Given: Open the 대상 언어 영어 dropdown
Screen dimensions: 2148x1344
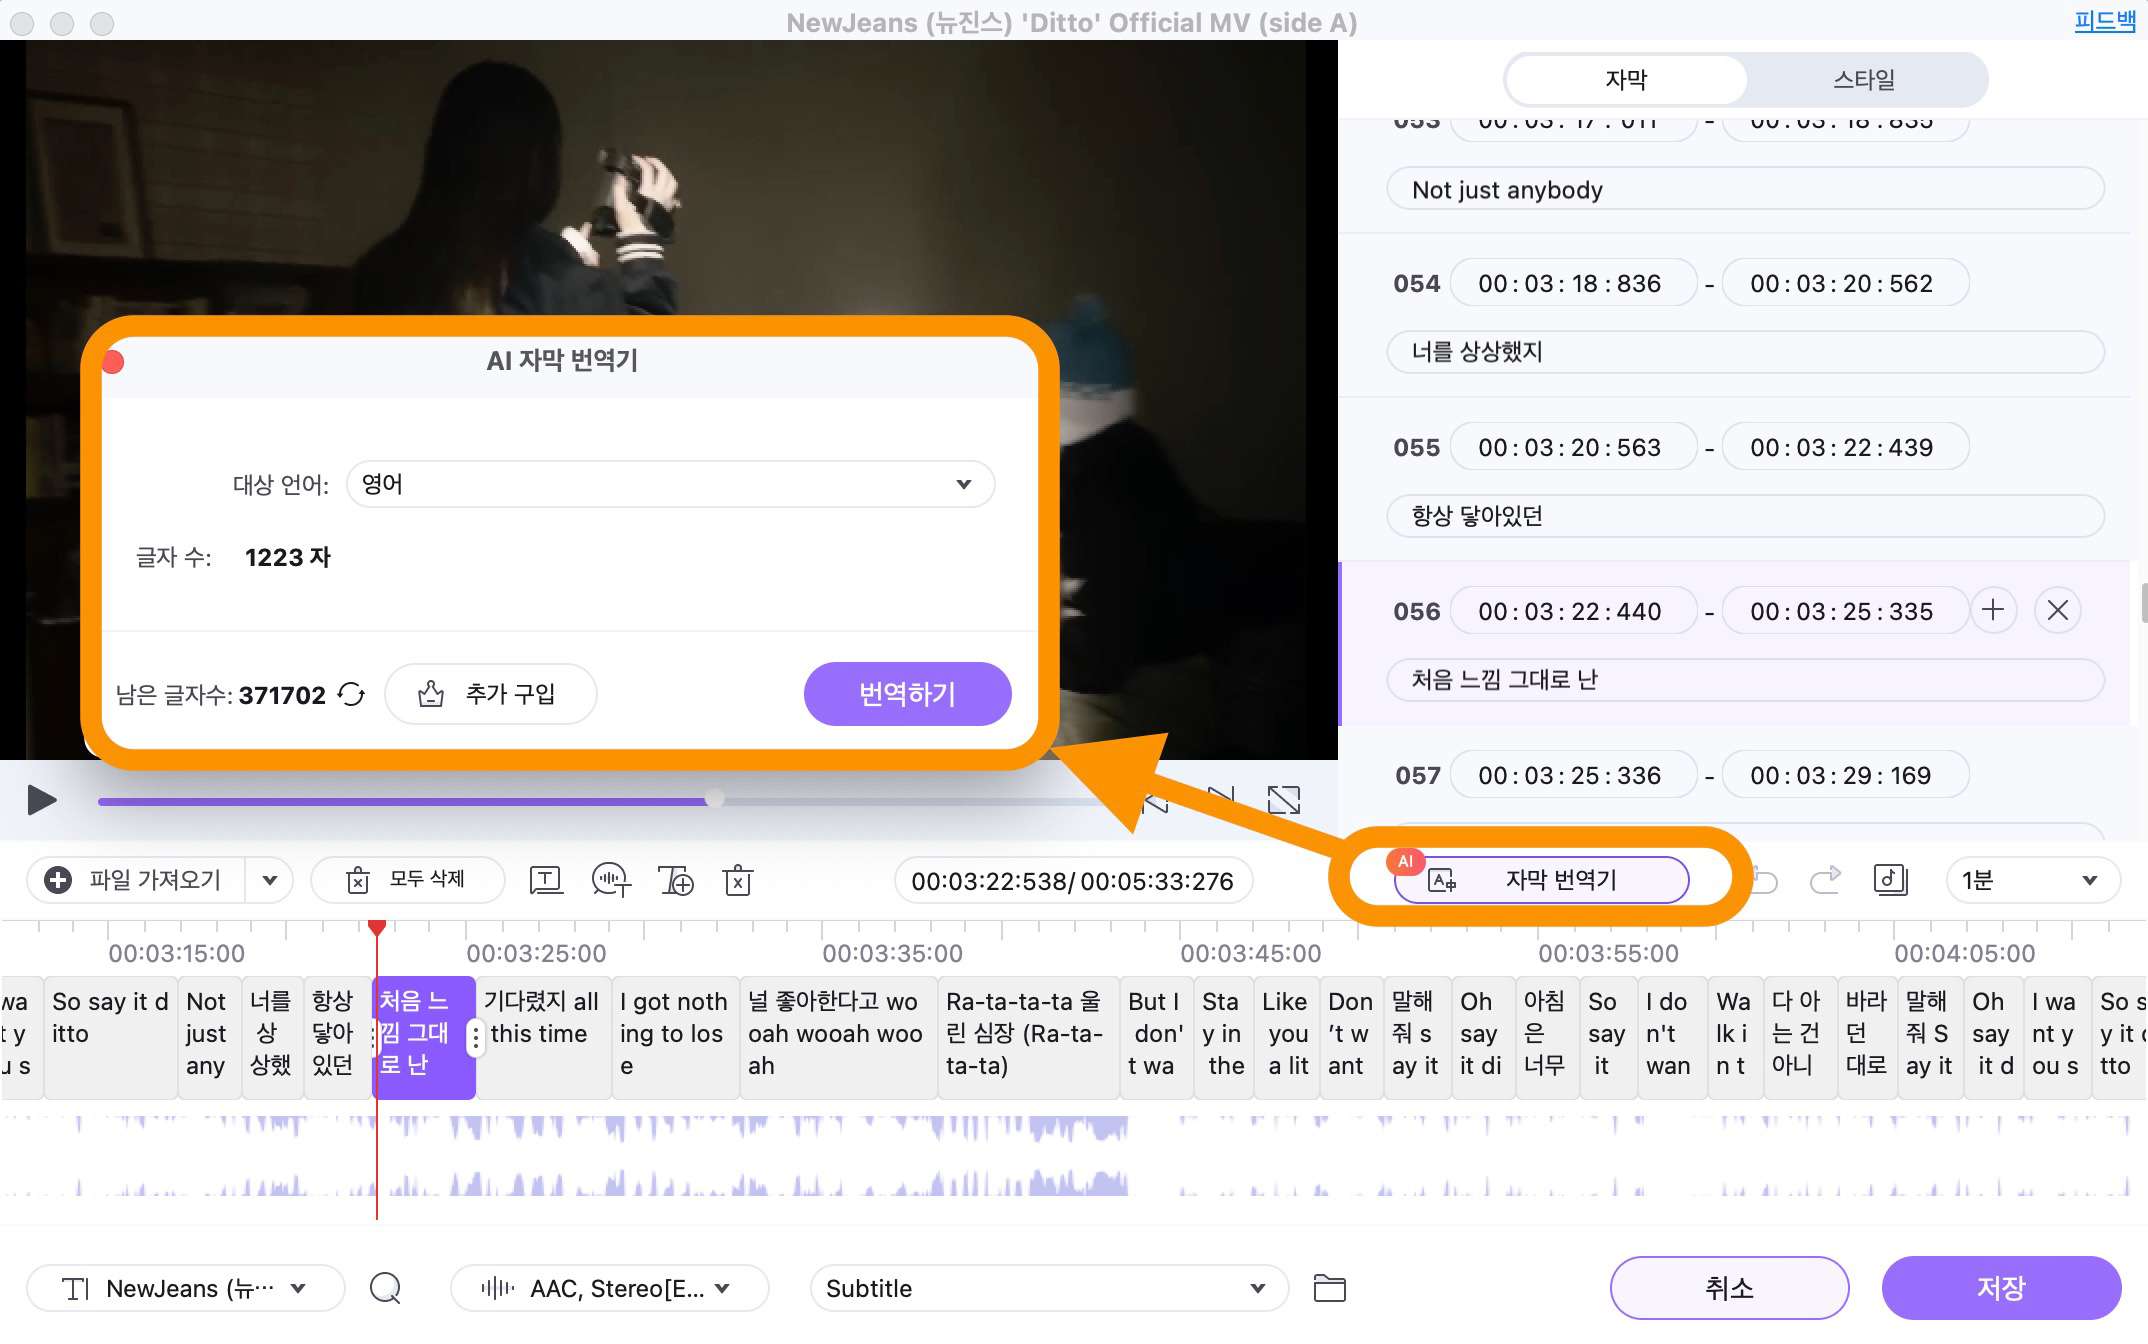Looking at the screenshot, I should (x=670, y=484).
